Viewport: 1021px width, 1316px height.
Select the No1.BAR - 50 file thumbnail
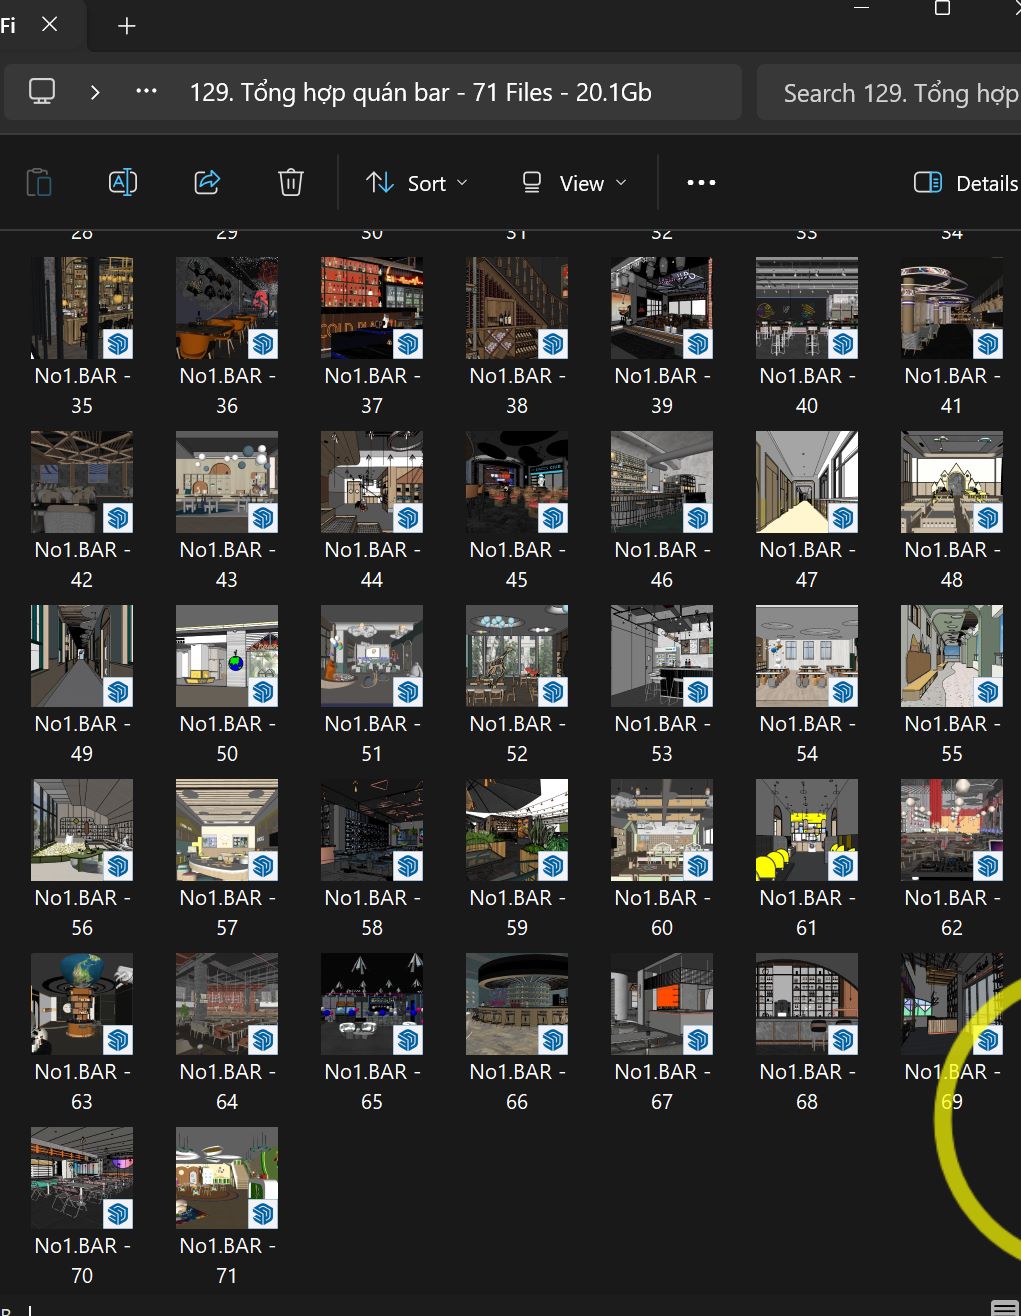pos(227,656)
